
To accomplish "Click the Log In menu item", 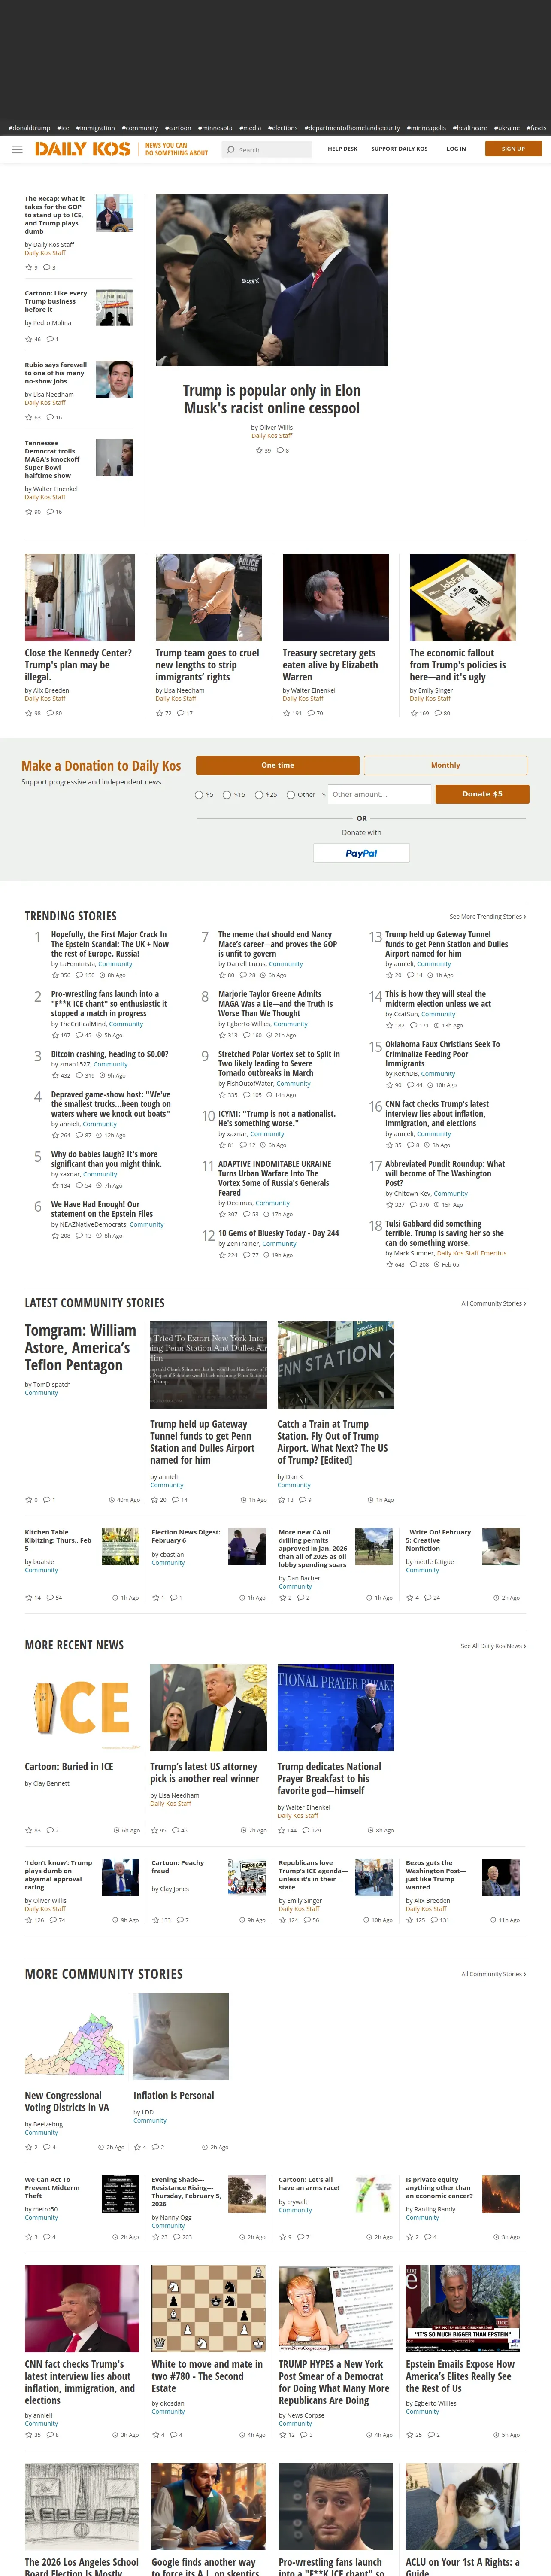I will pos(456,149).
